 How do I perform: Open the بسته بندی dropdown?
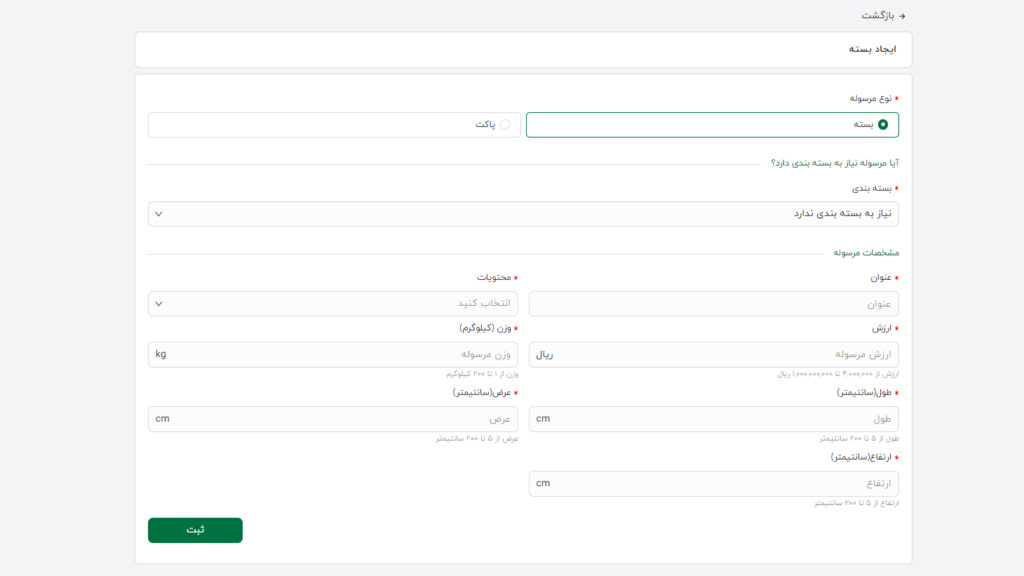click(523, 214)
